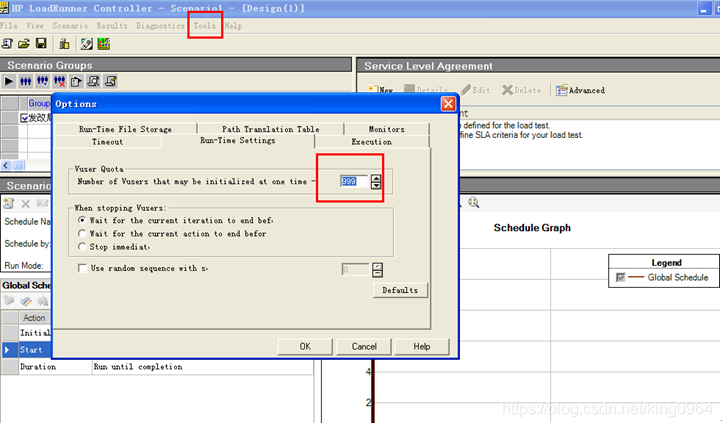Click the Delete Schedule X icon
Image resolution: width=722 pixels, height=427 pixels.
[x=25, y=203]
